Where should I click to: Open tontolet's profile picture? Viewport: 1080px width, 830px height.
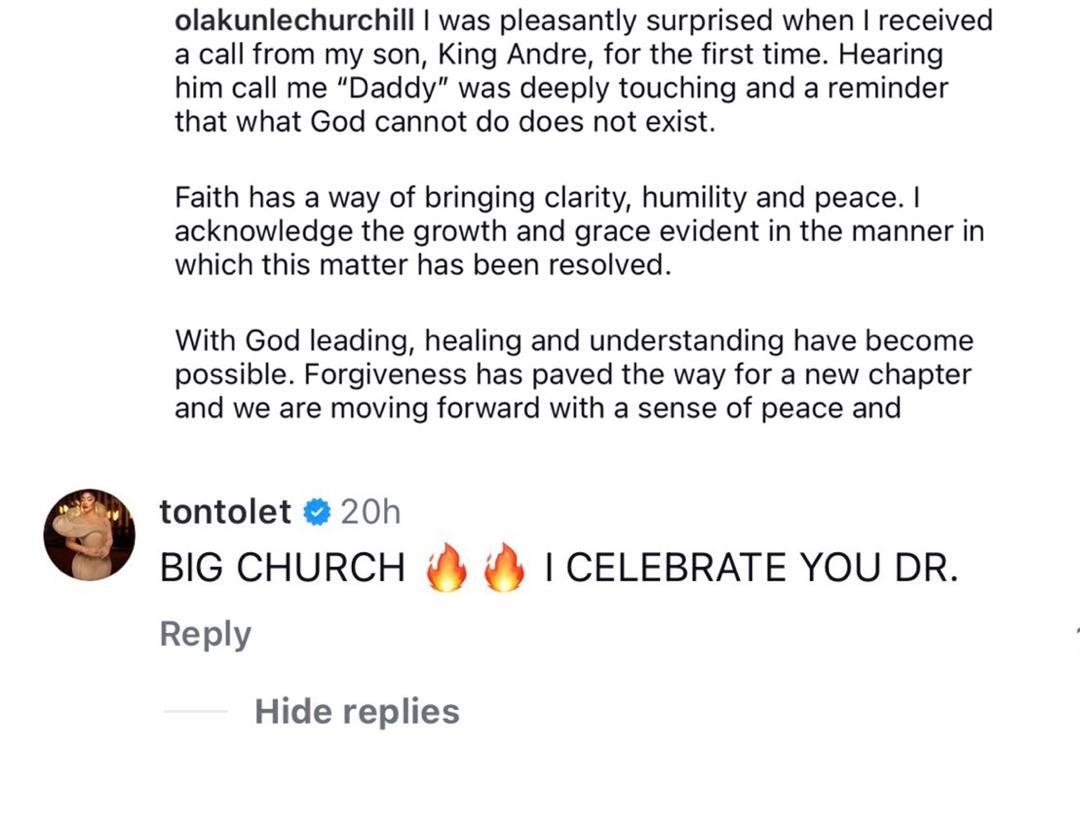click(x=89, y=535)
